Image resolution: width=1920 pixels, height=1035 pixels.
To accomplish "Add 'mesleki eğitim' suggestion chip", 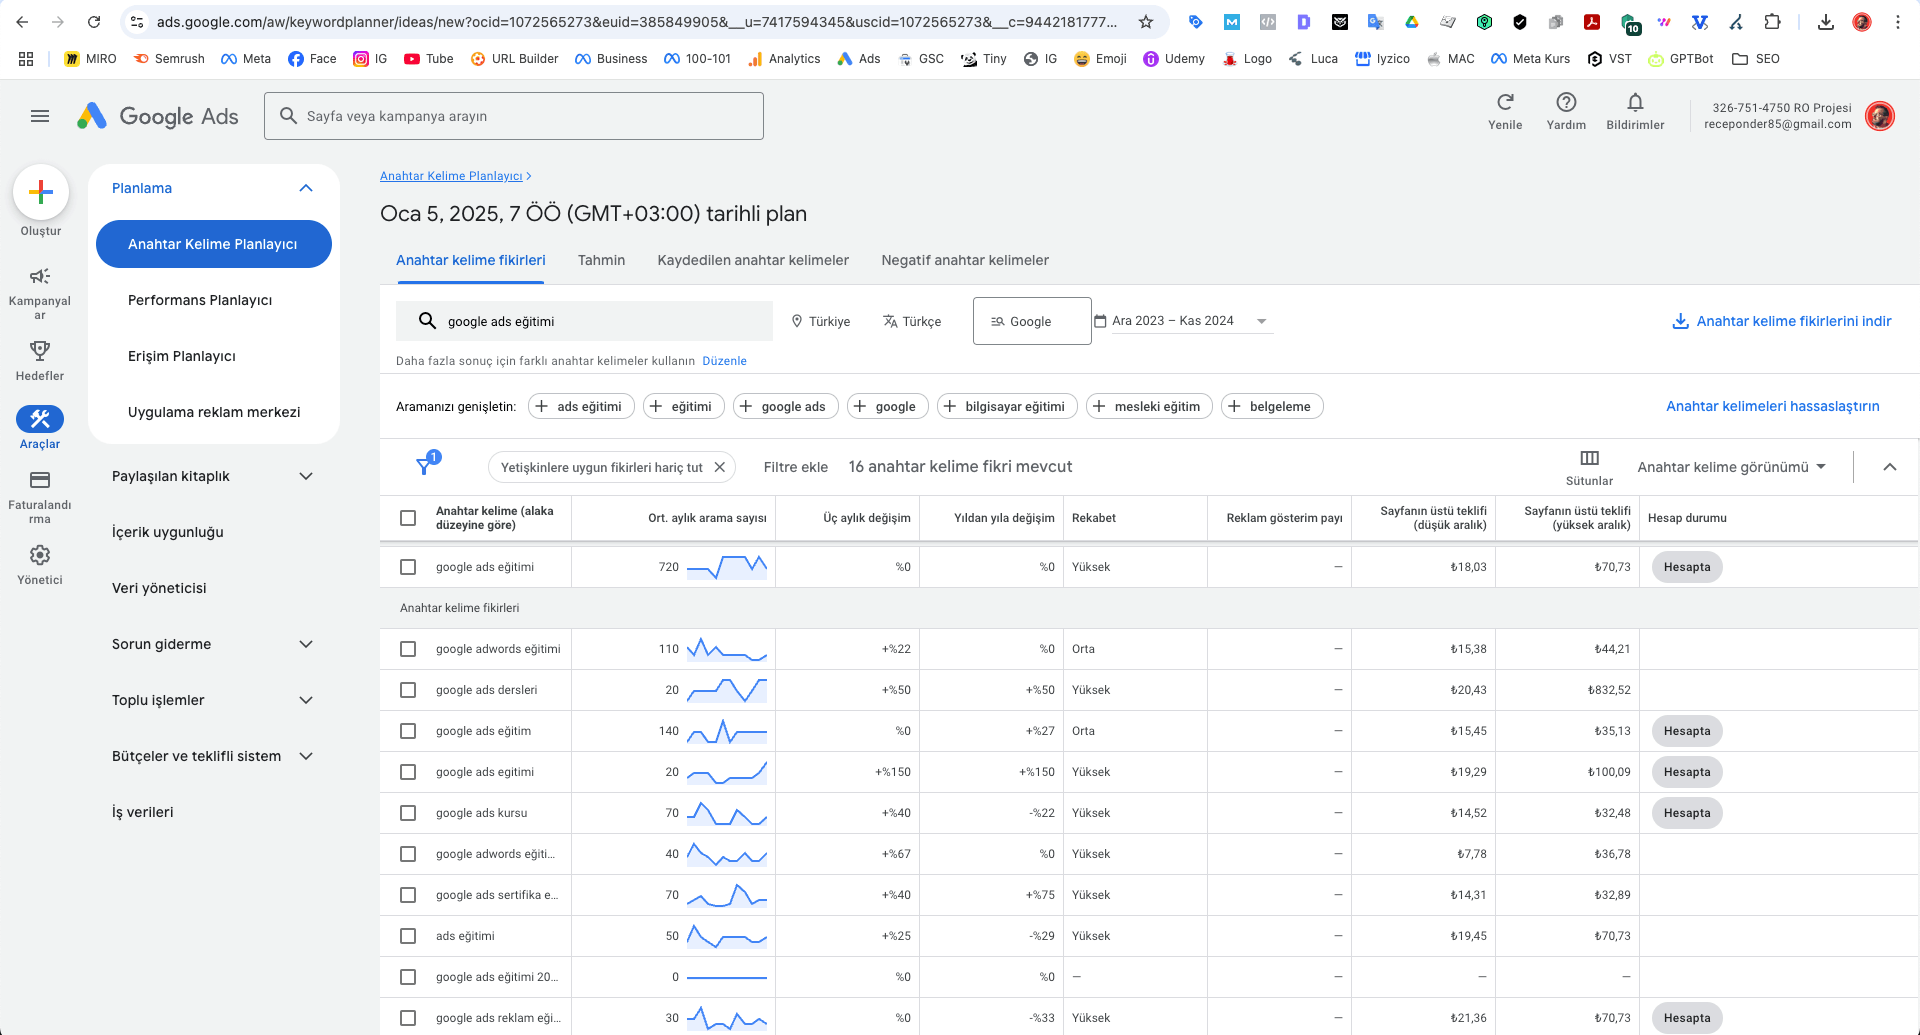I will [1150, 406].
